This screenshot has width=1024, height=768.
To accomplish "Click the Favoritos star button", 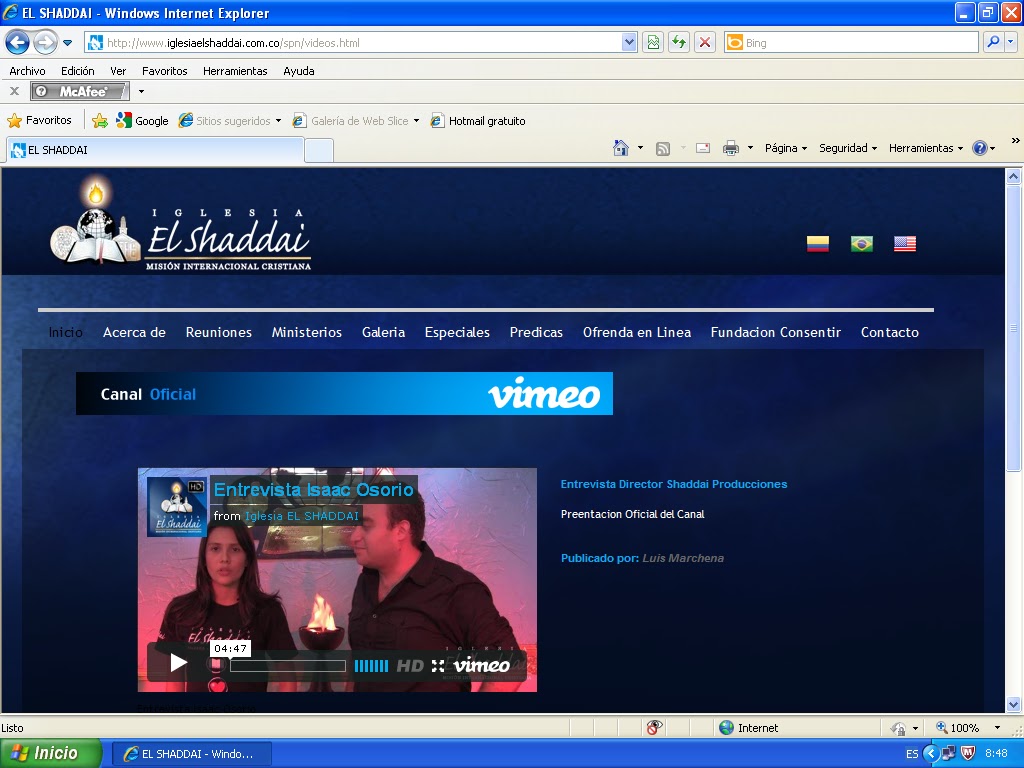I will (x=39, y=121).
